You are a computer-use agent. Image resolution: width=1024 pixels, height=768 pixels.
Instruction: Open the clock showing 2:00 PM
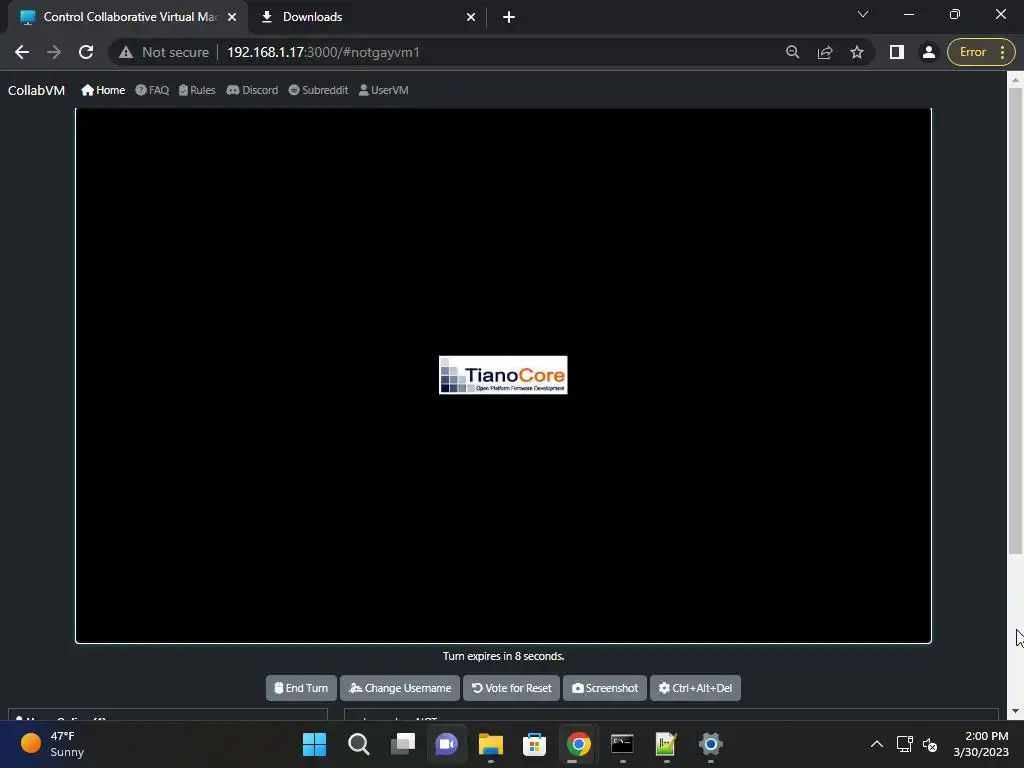(x=981, y=744)
